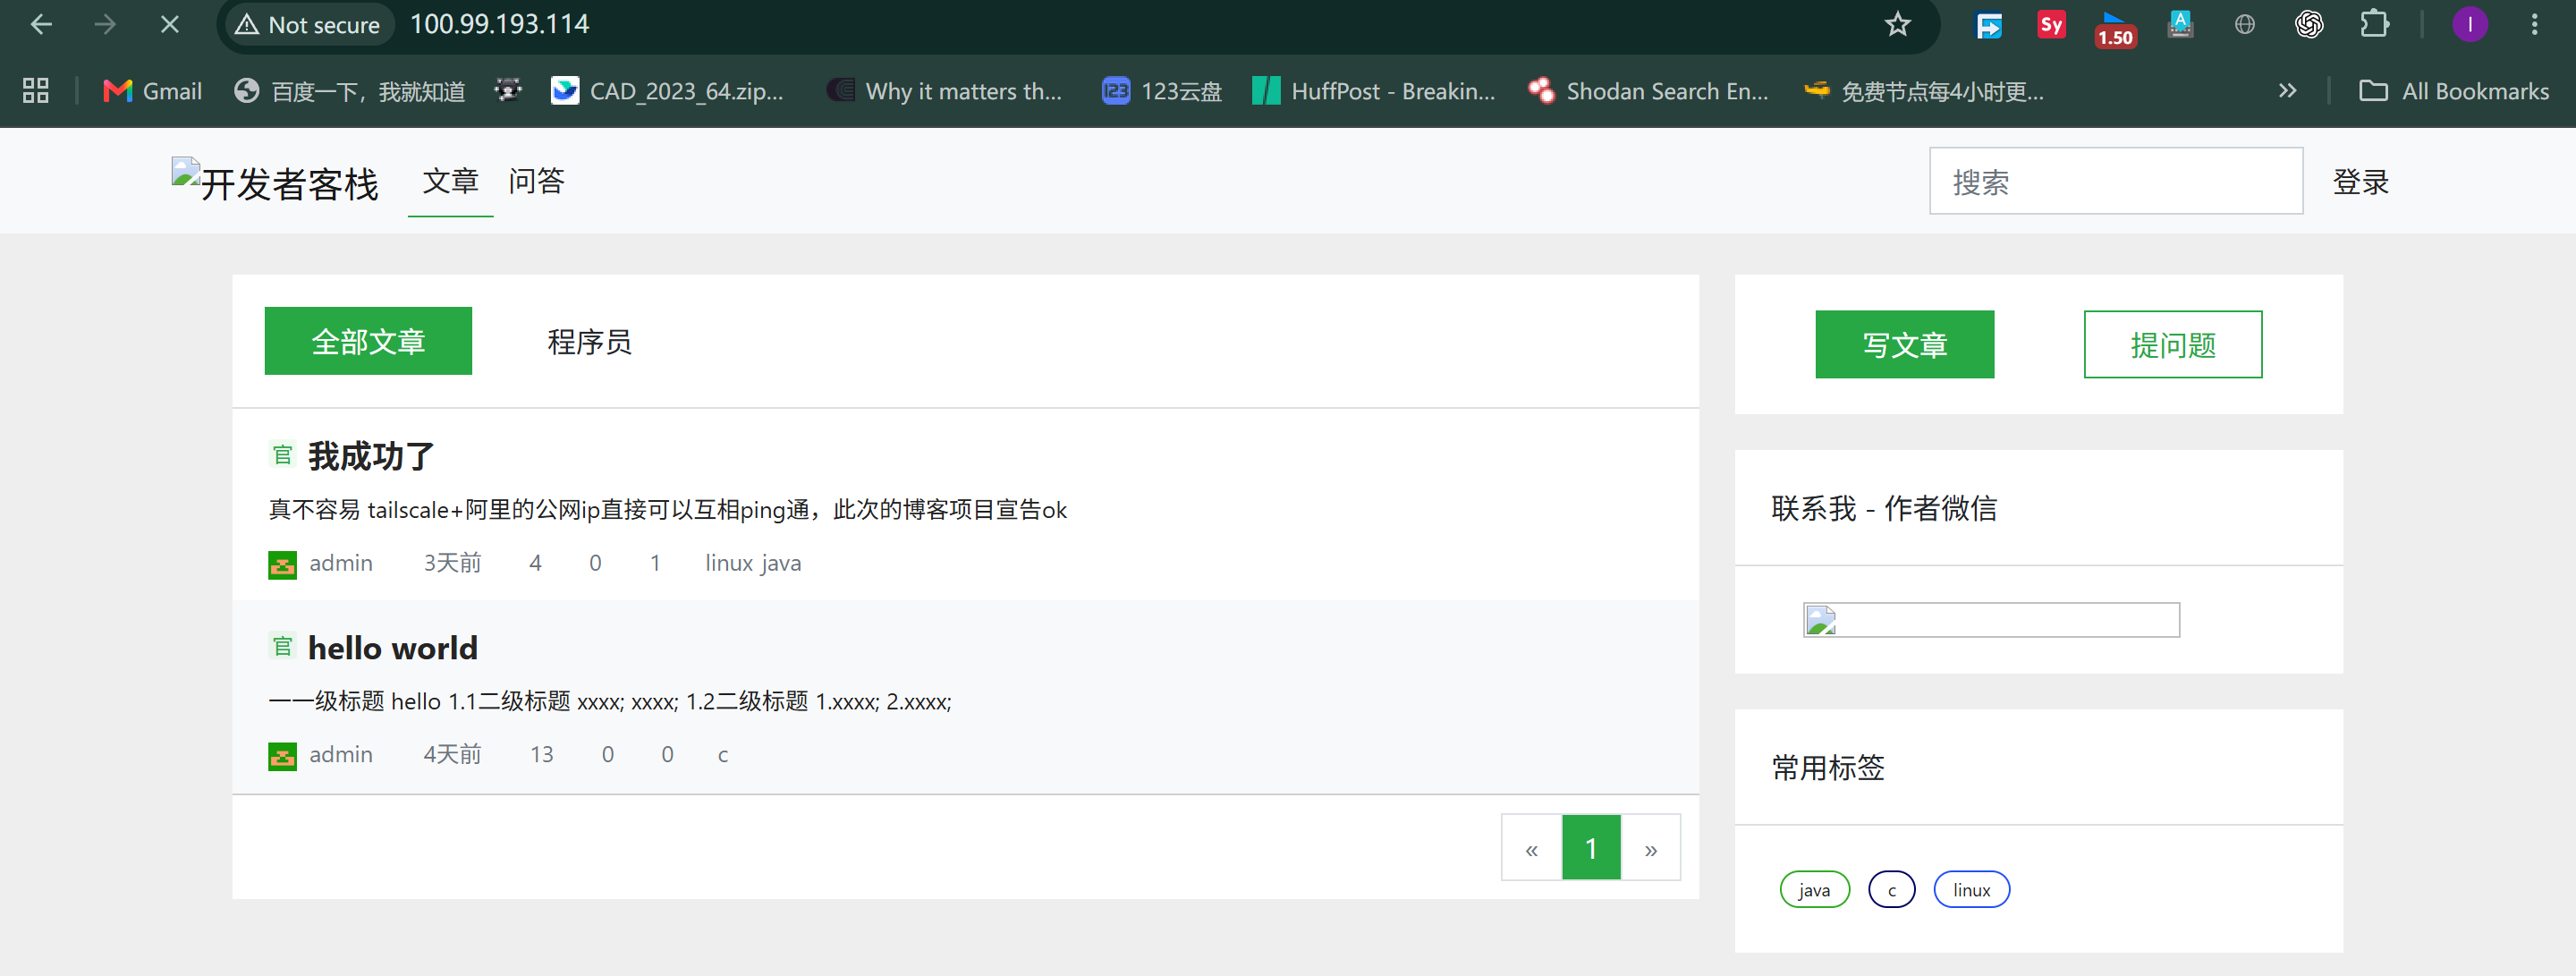Switch to the 问答 nav tab
This screenshot has height=976, width=2576.
(536, 181)
